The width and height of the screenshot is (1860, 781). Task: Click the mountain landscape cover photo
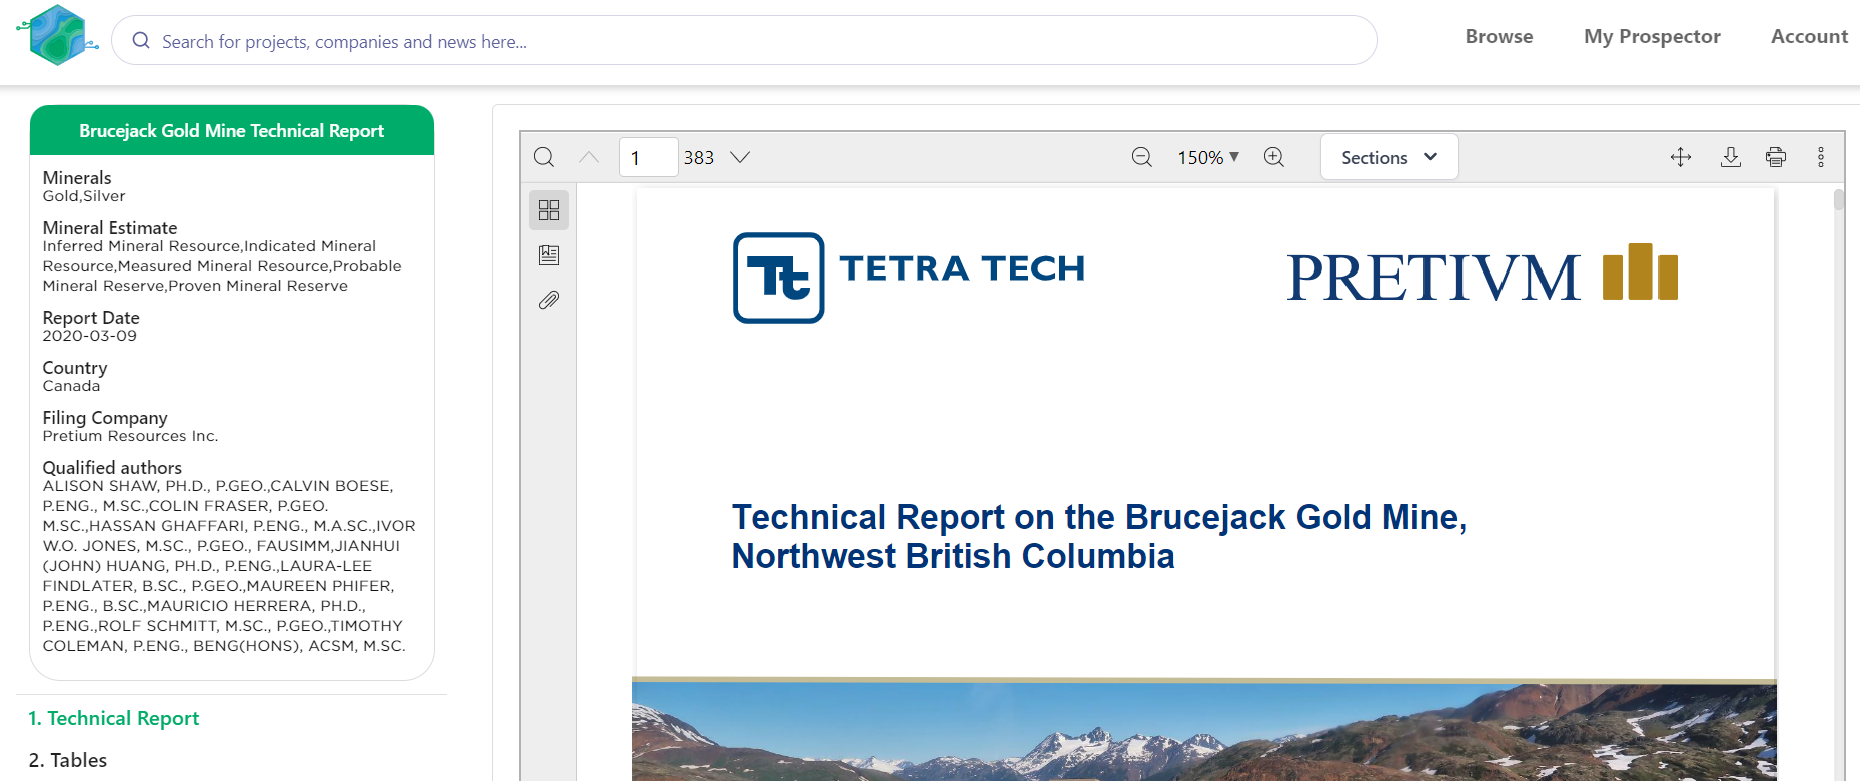[1204, 730]
